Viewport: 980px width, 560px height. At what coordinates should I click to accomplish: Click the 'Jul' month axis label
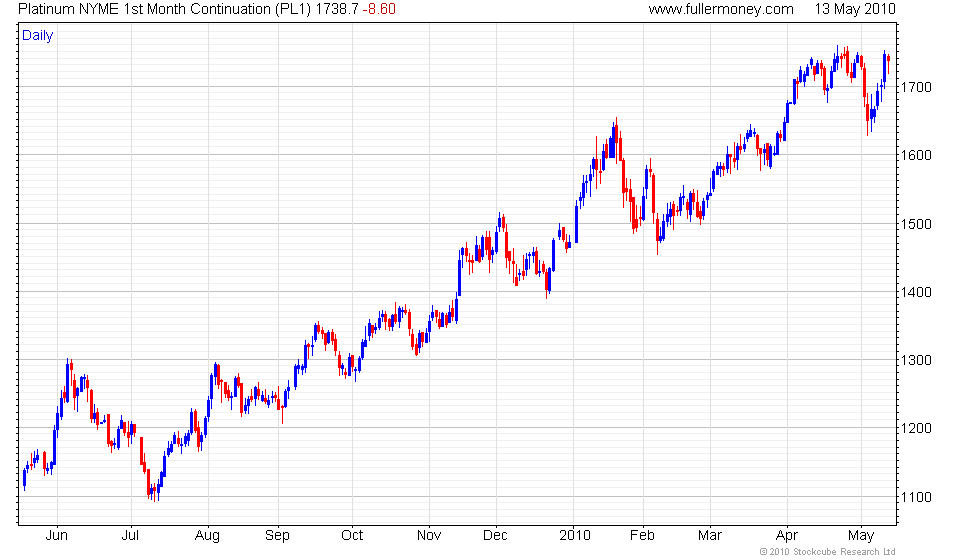click(x=130, y=536)
